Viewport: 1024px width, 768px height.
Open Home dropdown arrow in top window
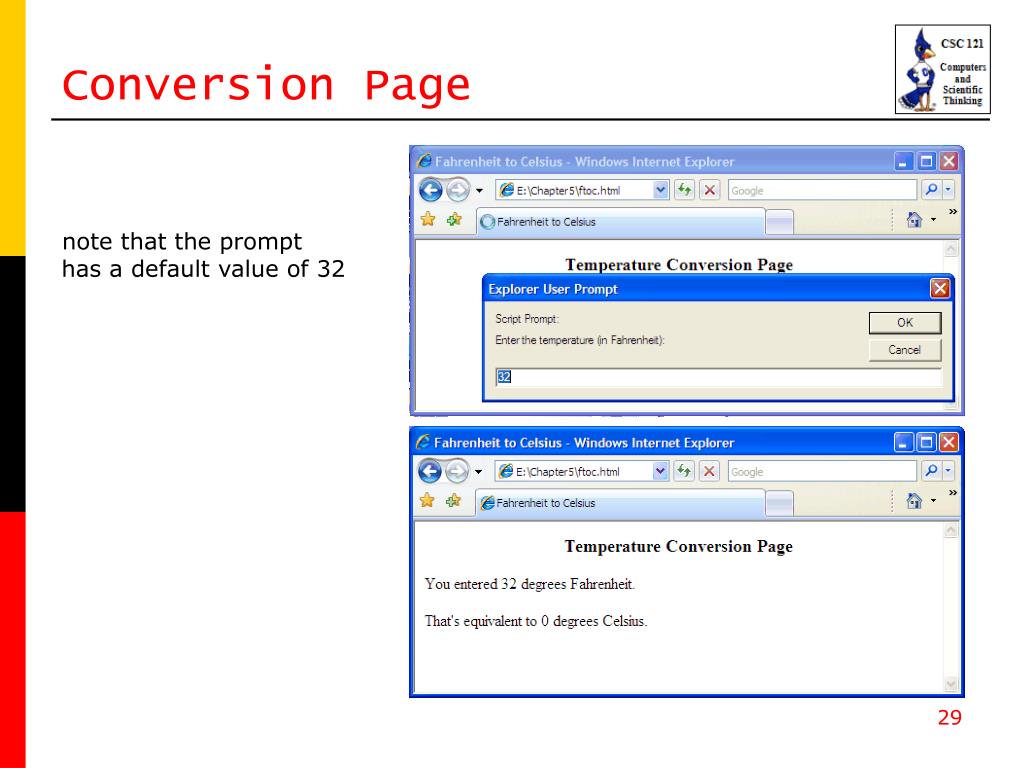coord(933,219)
